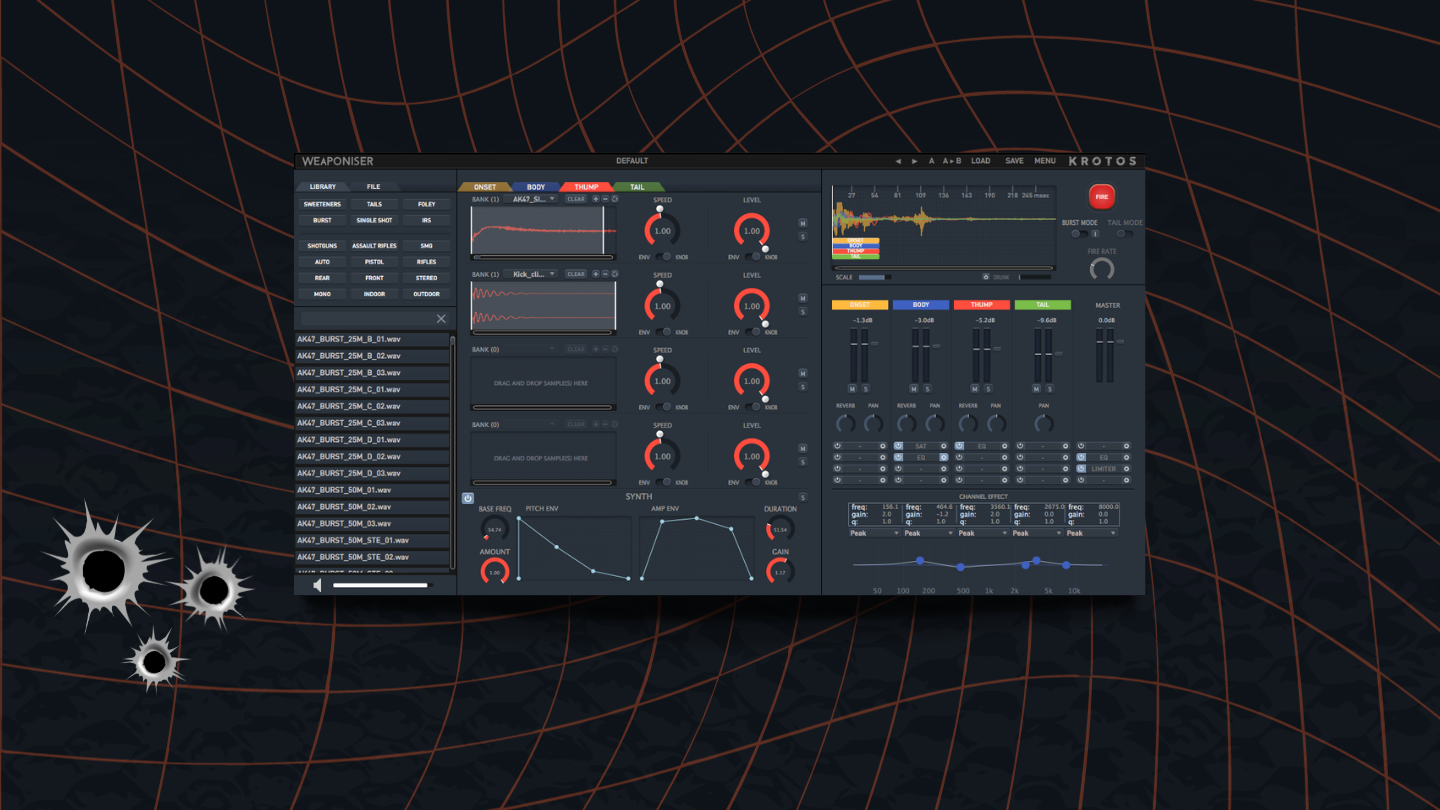Hit the red FIRE button
Viewport: 1440px width, 810px height.
point(1101,197)
